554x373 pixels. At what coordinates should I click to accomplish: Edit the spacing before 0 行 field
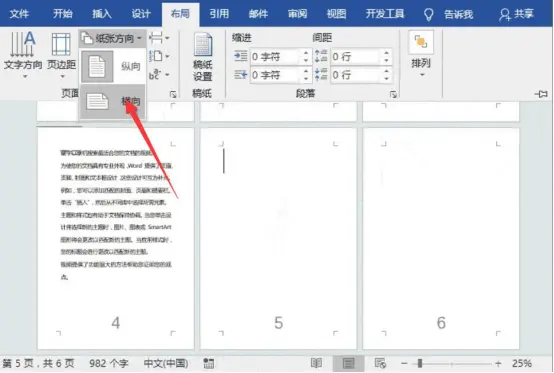point(356,57)
